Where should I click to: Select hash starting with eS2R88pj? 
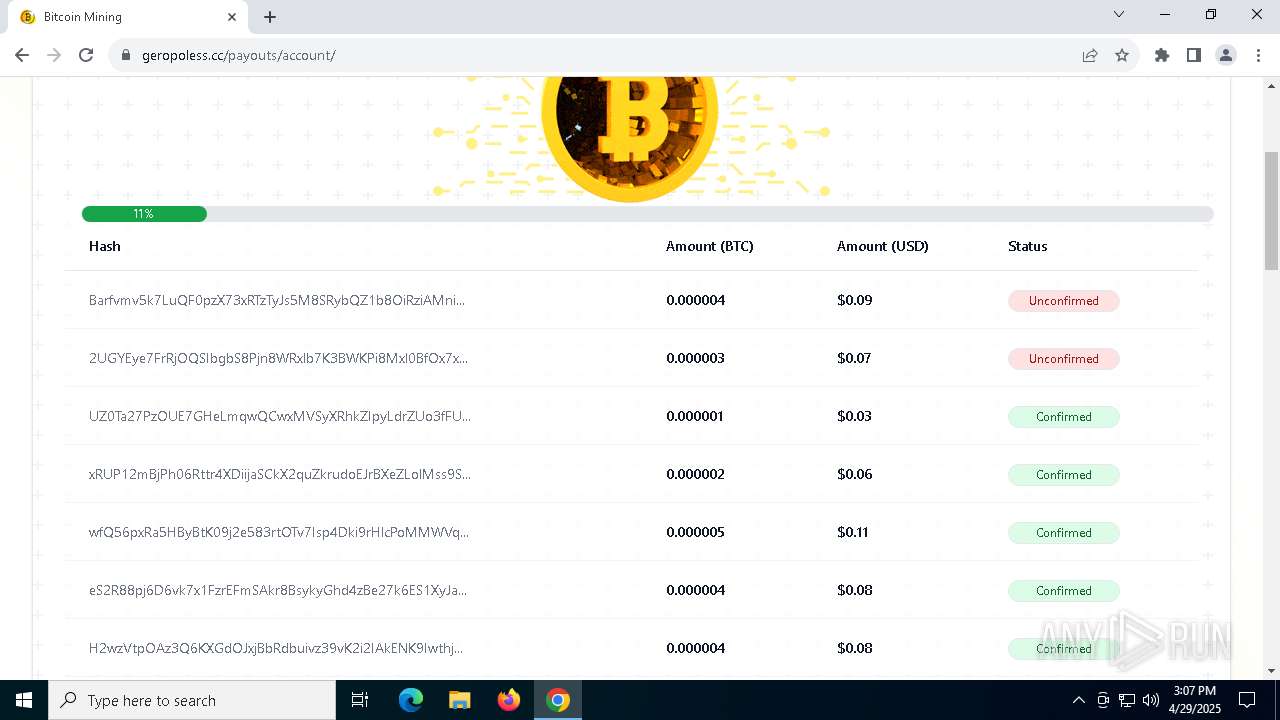278,590
